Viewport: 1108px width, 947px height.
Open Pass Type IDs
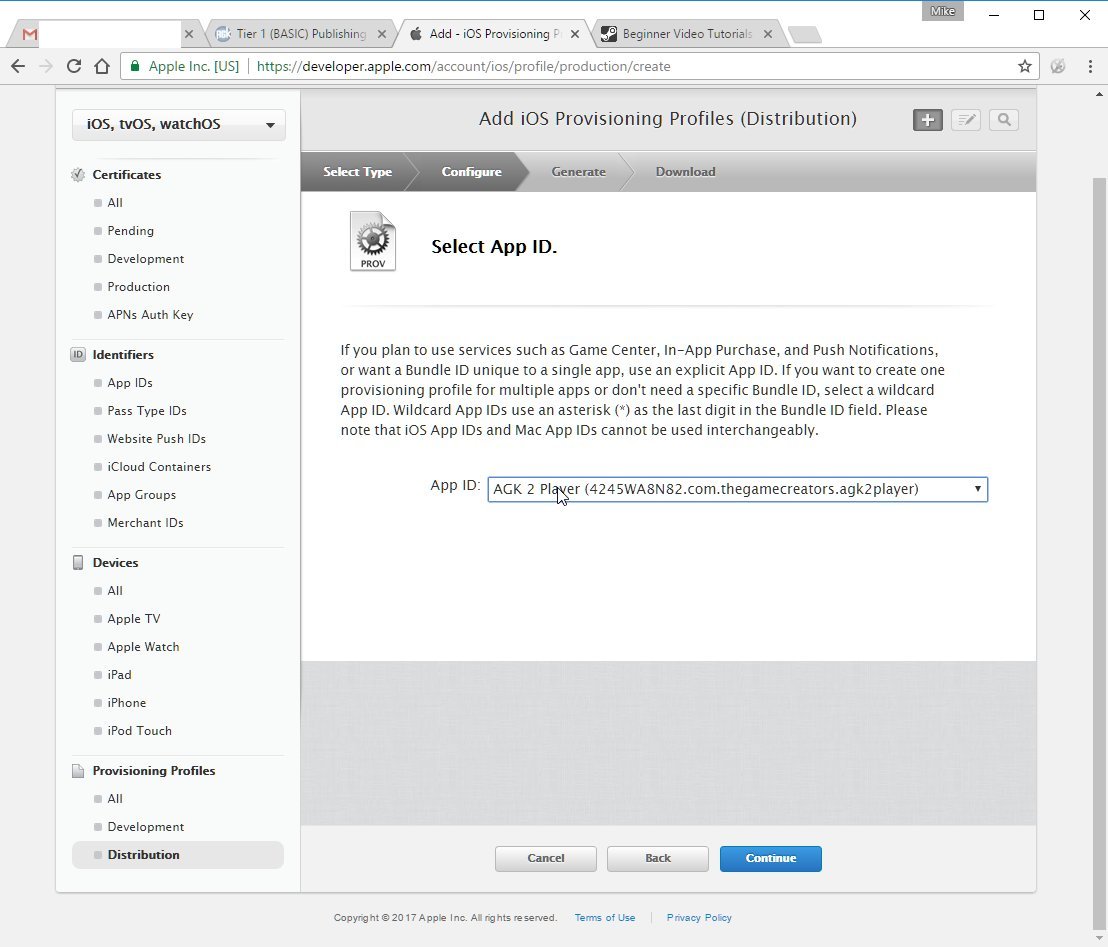click(x=146, y=411)
